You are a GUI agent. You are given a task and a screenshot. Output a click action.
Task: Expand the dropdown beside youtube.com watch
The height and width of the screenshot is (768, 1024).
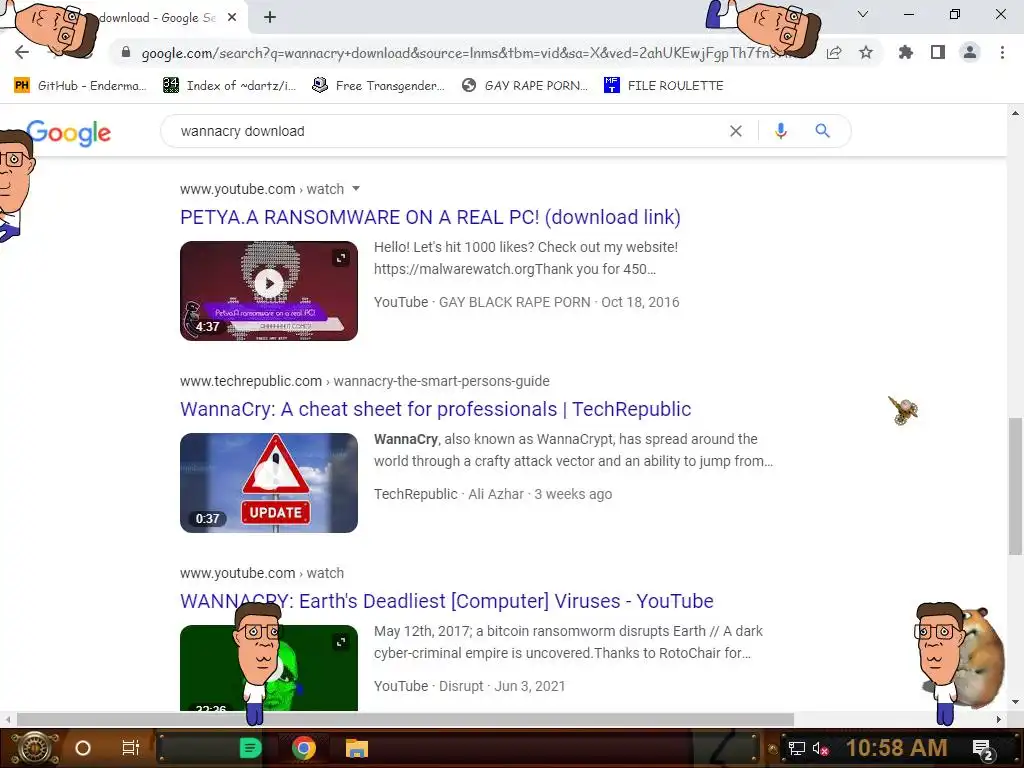pos(356,189)
